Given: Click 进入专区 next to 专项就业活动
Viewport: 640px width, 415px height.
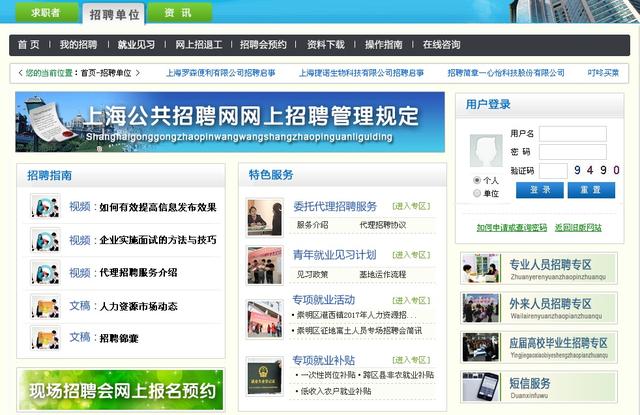Looking at the screenshot, I should 411,301.
